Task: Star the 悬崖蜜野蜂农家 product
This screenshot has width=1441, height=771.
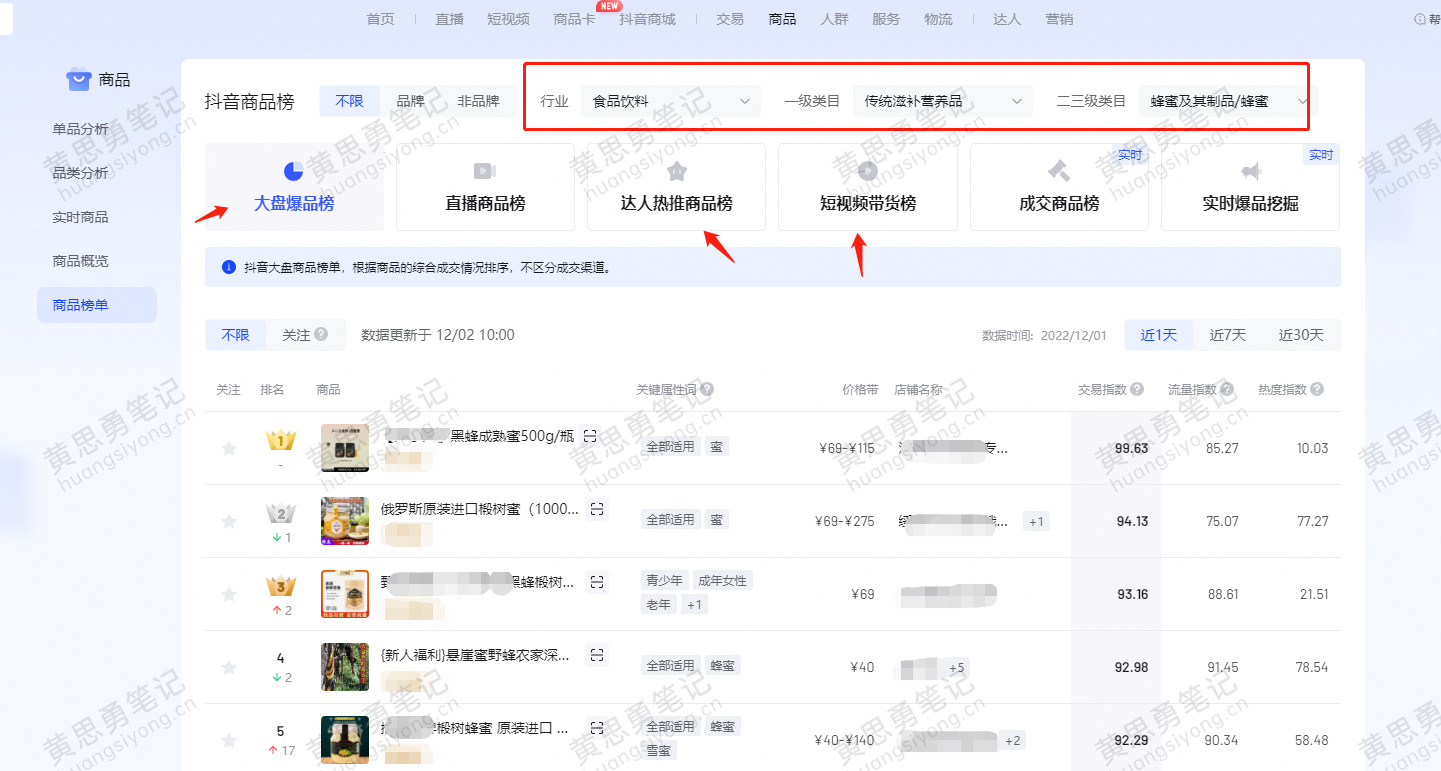Action: click(x=229, y=668)
